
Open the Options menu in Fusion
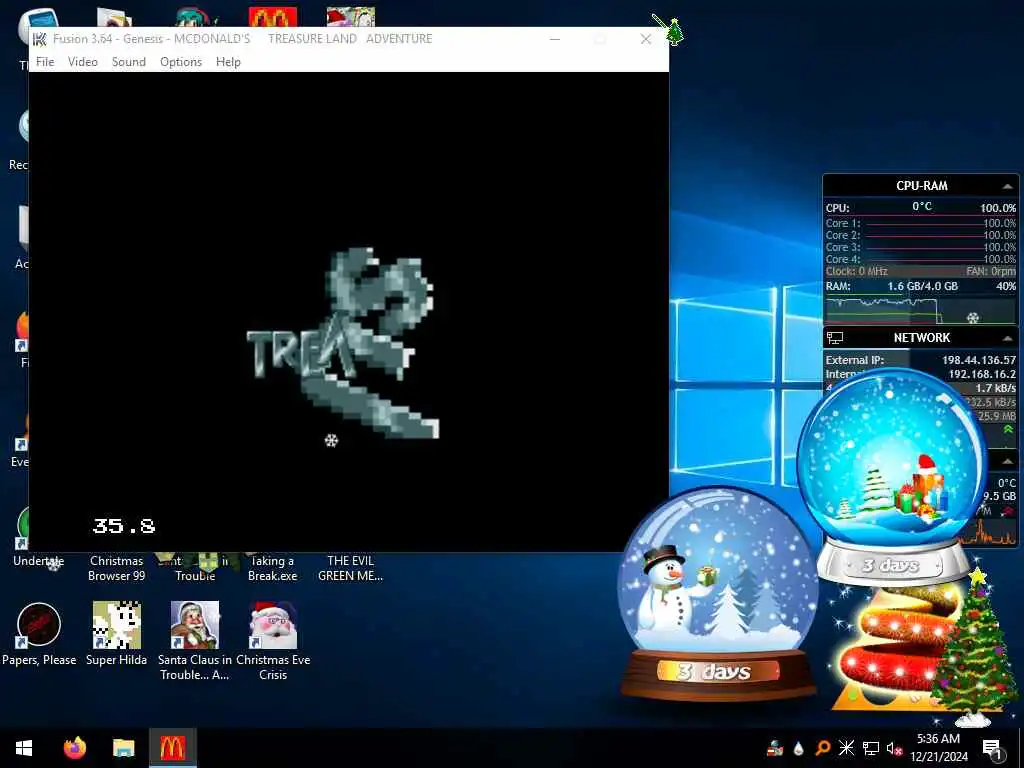pos(181,61)
